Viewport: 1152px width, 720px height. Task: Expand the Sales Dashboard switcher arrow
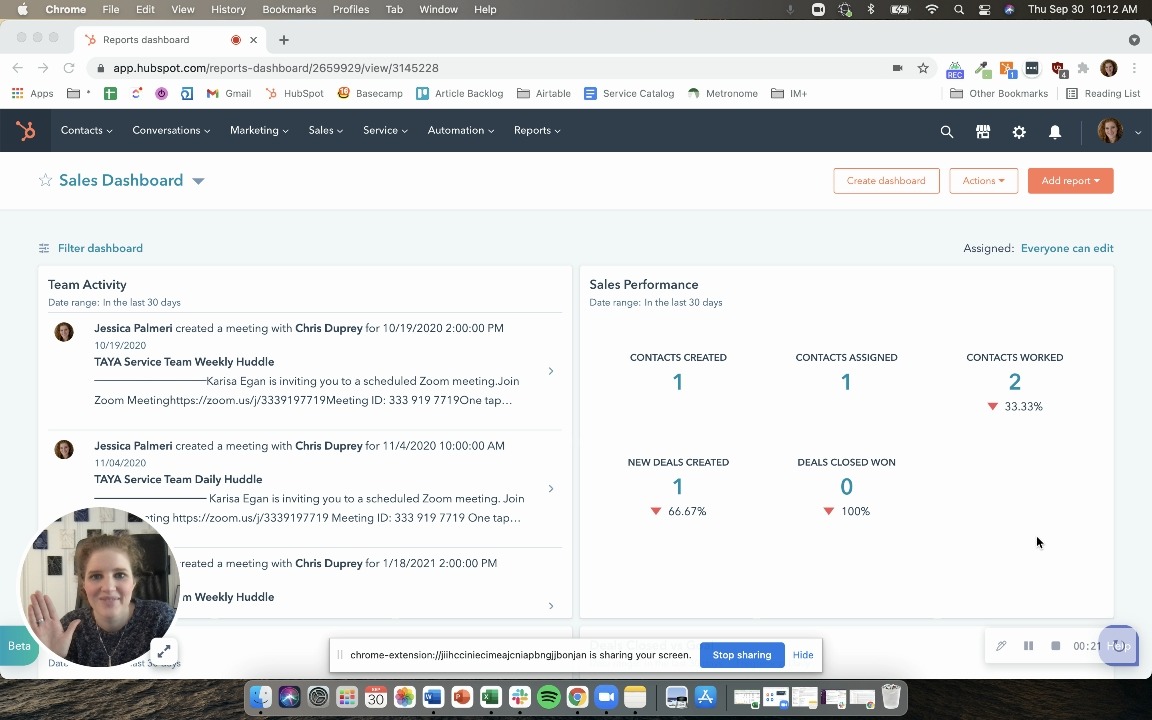click(x=198, y=181)
